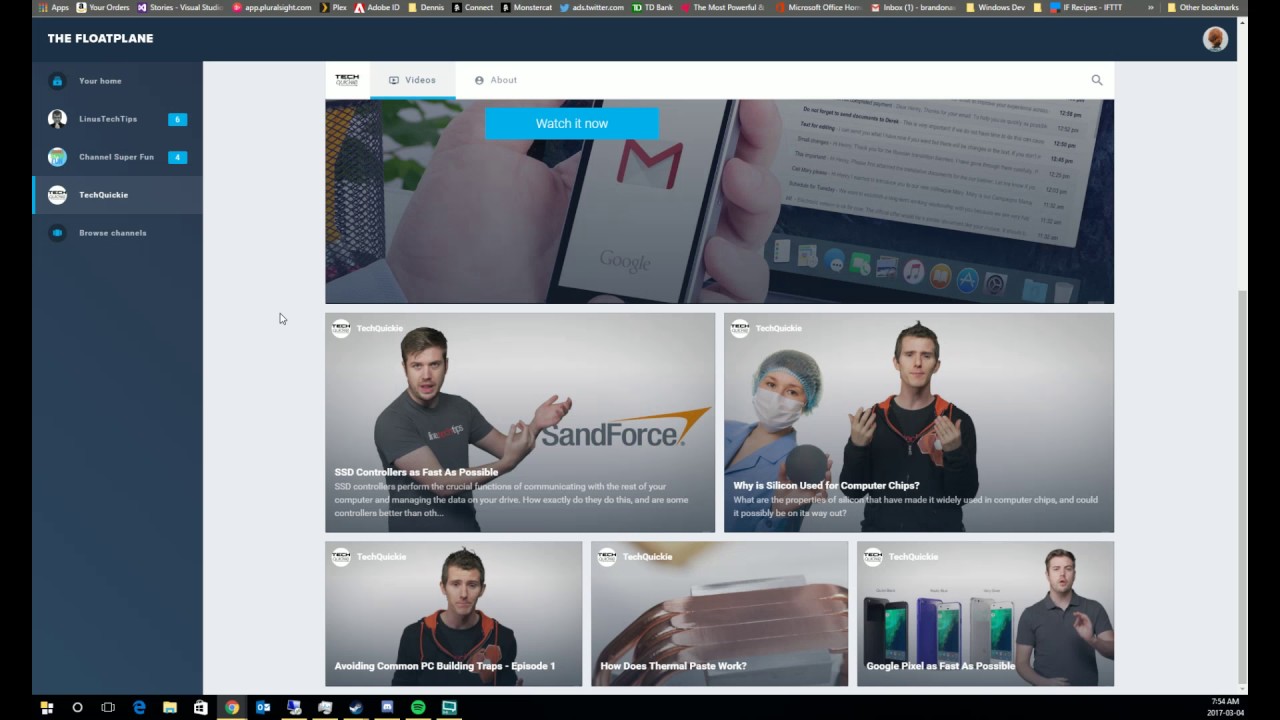Open How Does Thermal Paste Work title

[673, 666]
